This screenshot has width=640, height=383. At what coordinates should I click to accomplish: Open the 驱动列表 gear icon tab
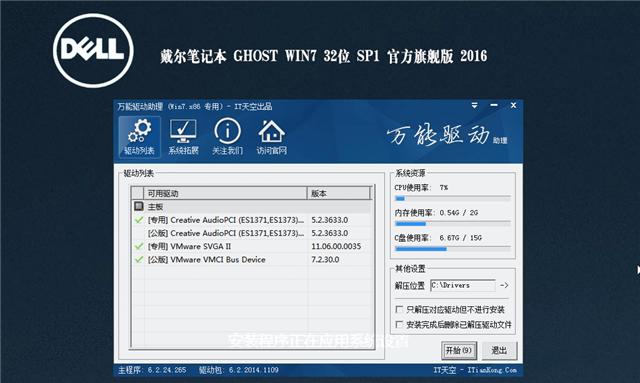[x=140, y=137]
